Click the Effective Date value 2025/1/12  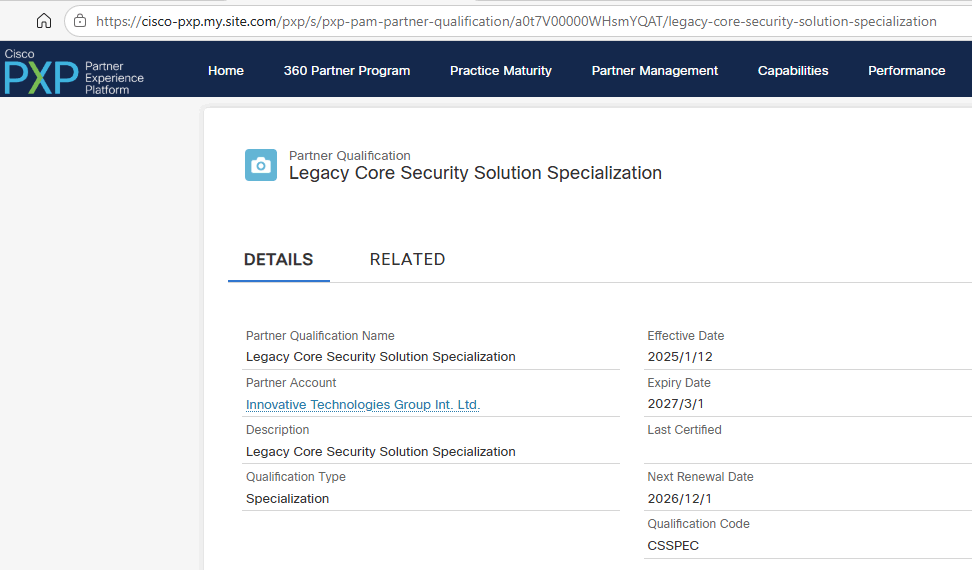pos(680,357)
